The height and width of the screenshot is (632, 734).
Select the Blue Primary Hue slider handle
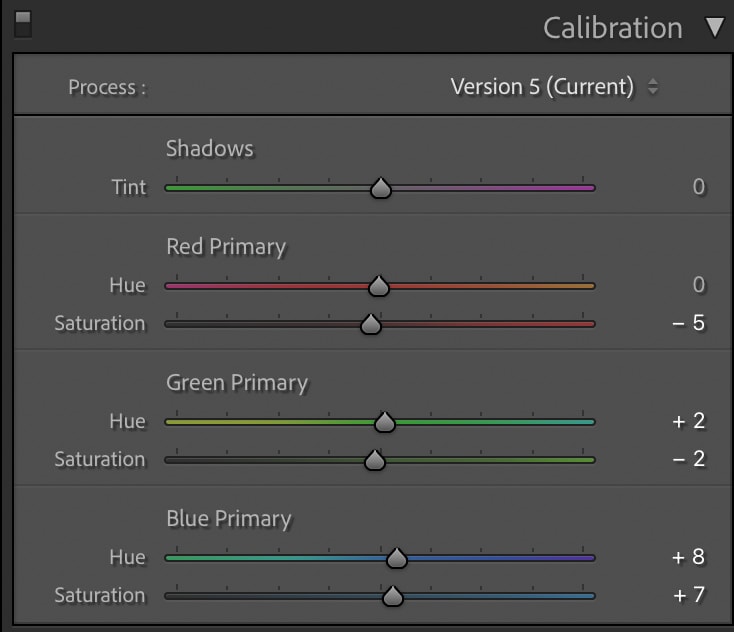coord(396,558)
